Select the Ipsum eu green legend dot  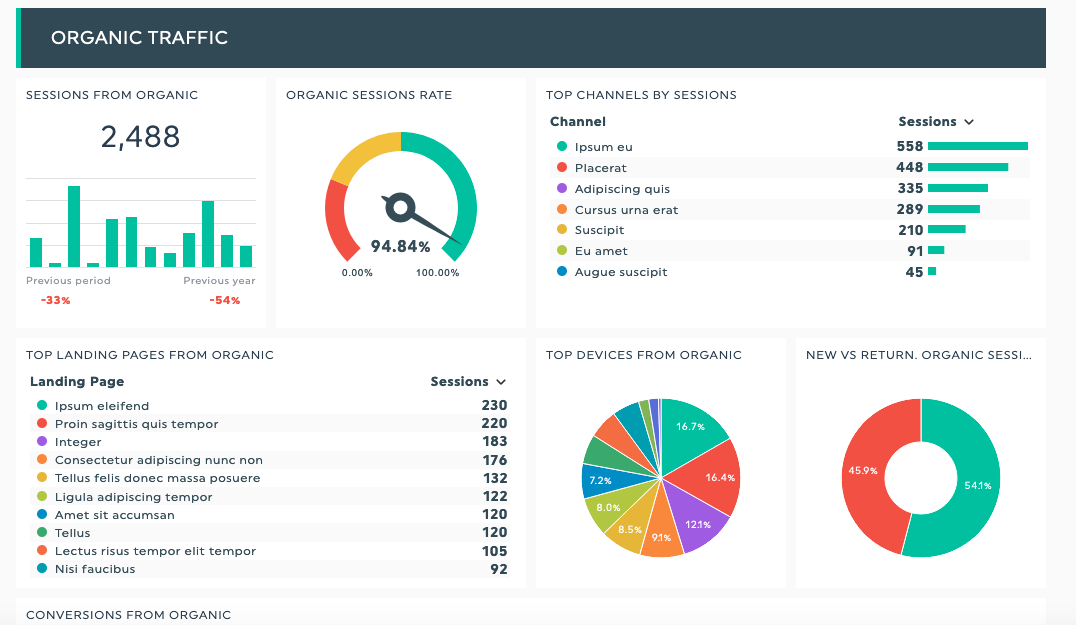(x=562, y=146)
